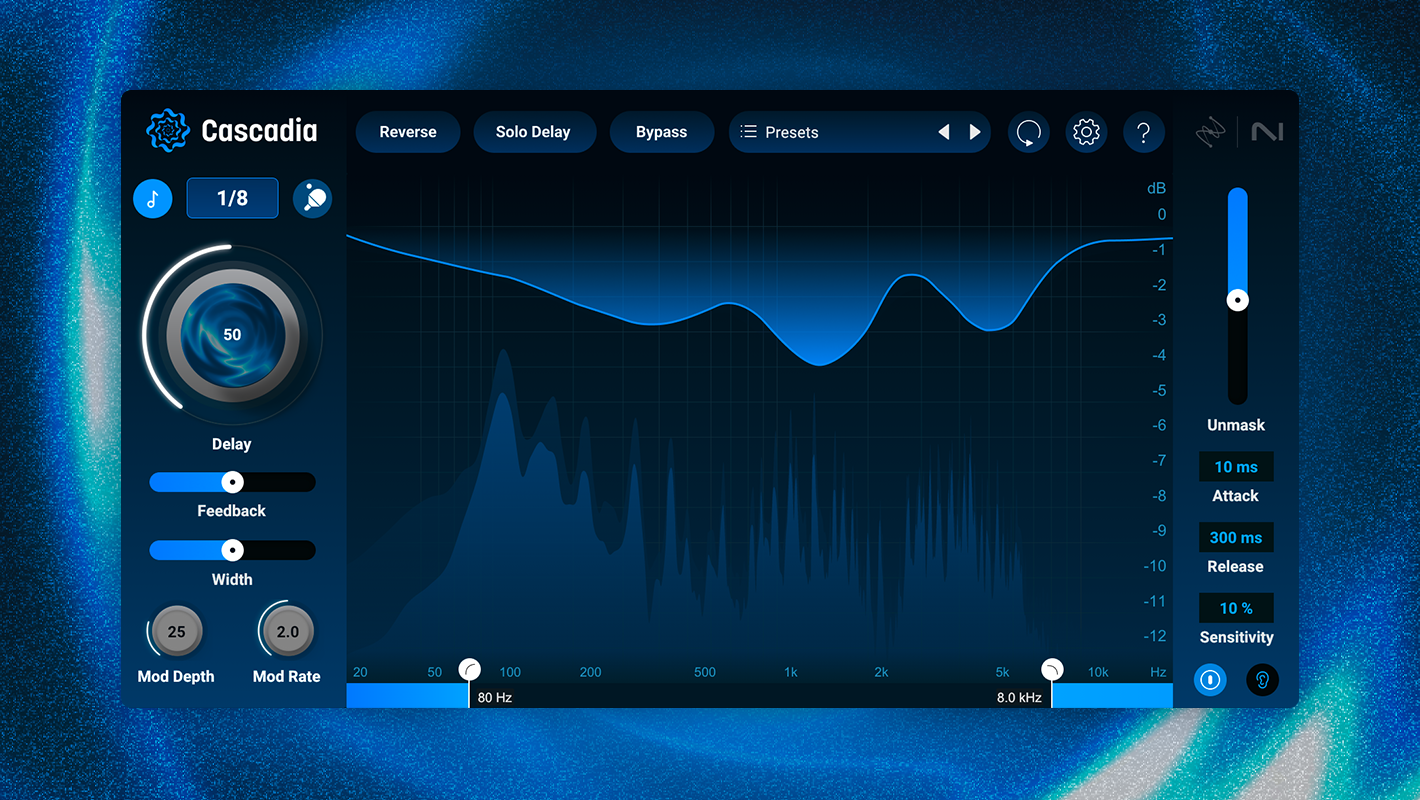Adjust the Width slider handle
Image resolution: width=1420 pixels, height=800 pixels.
232,550
